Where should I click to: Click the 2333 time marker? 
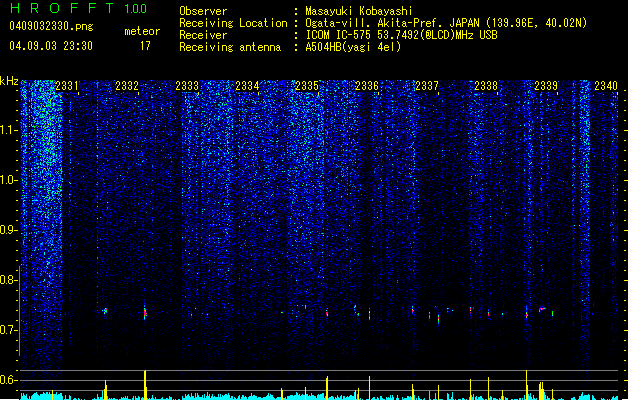[x=187, y=86]
